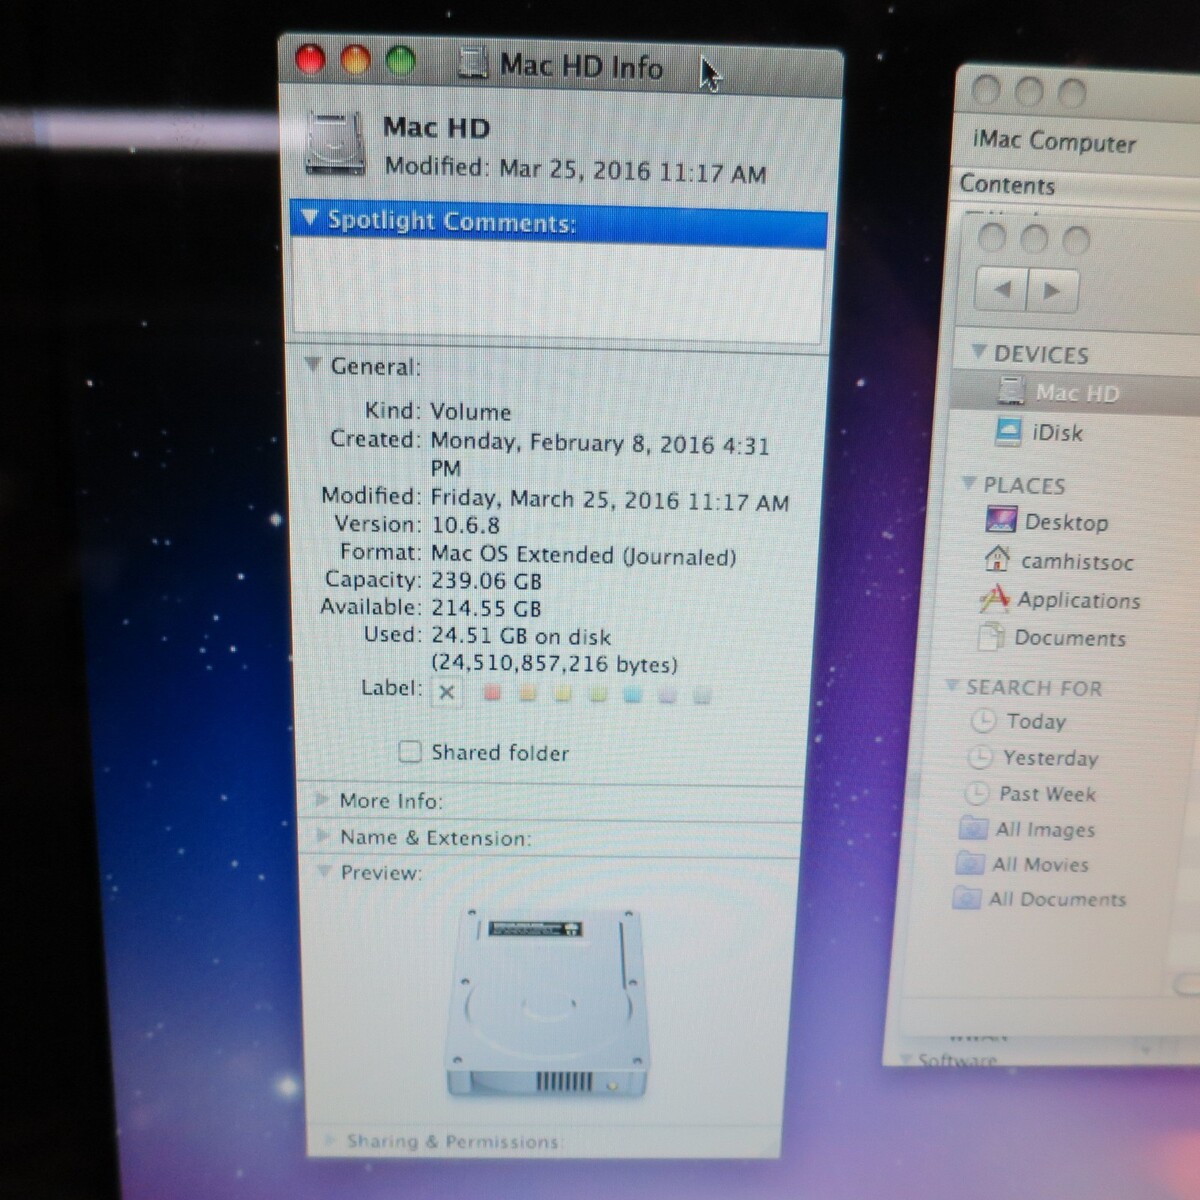Open the Desktop folder in Places

pos(1065,522)
